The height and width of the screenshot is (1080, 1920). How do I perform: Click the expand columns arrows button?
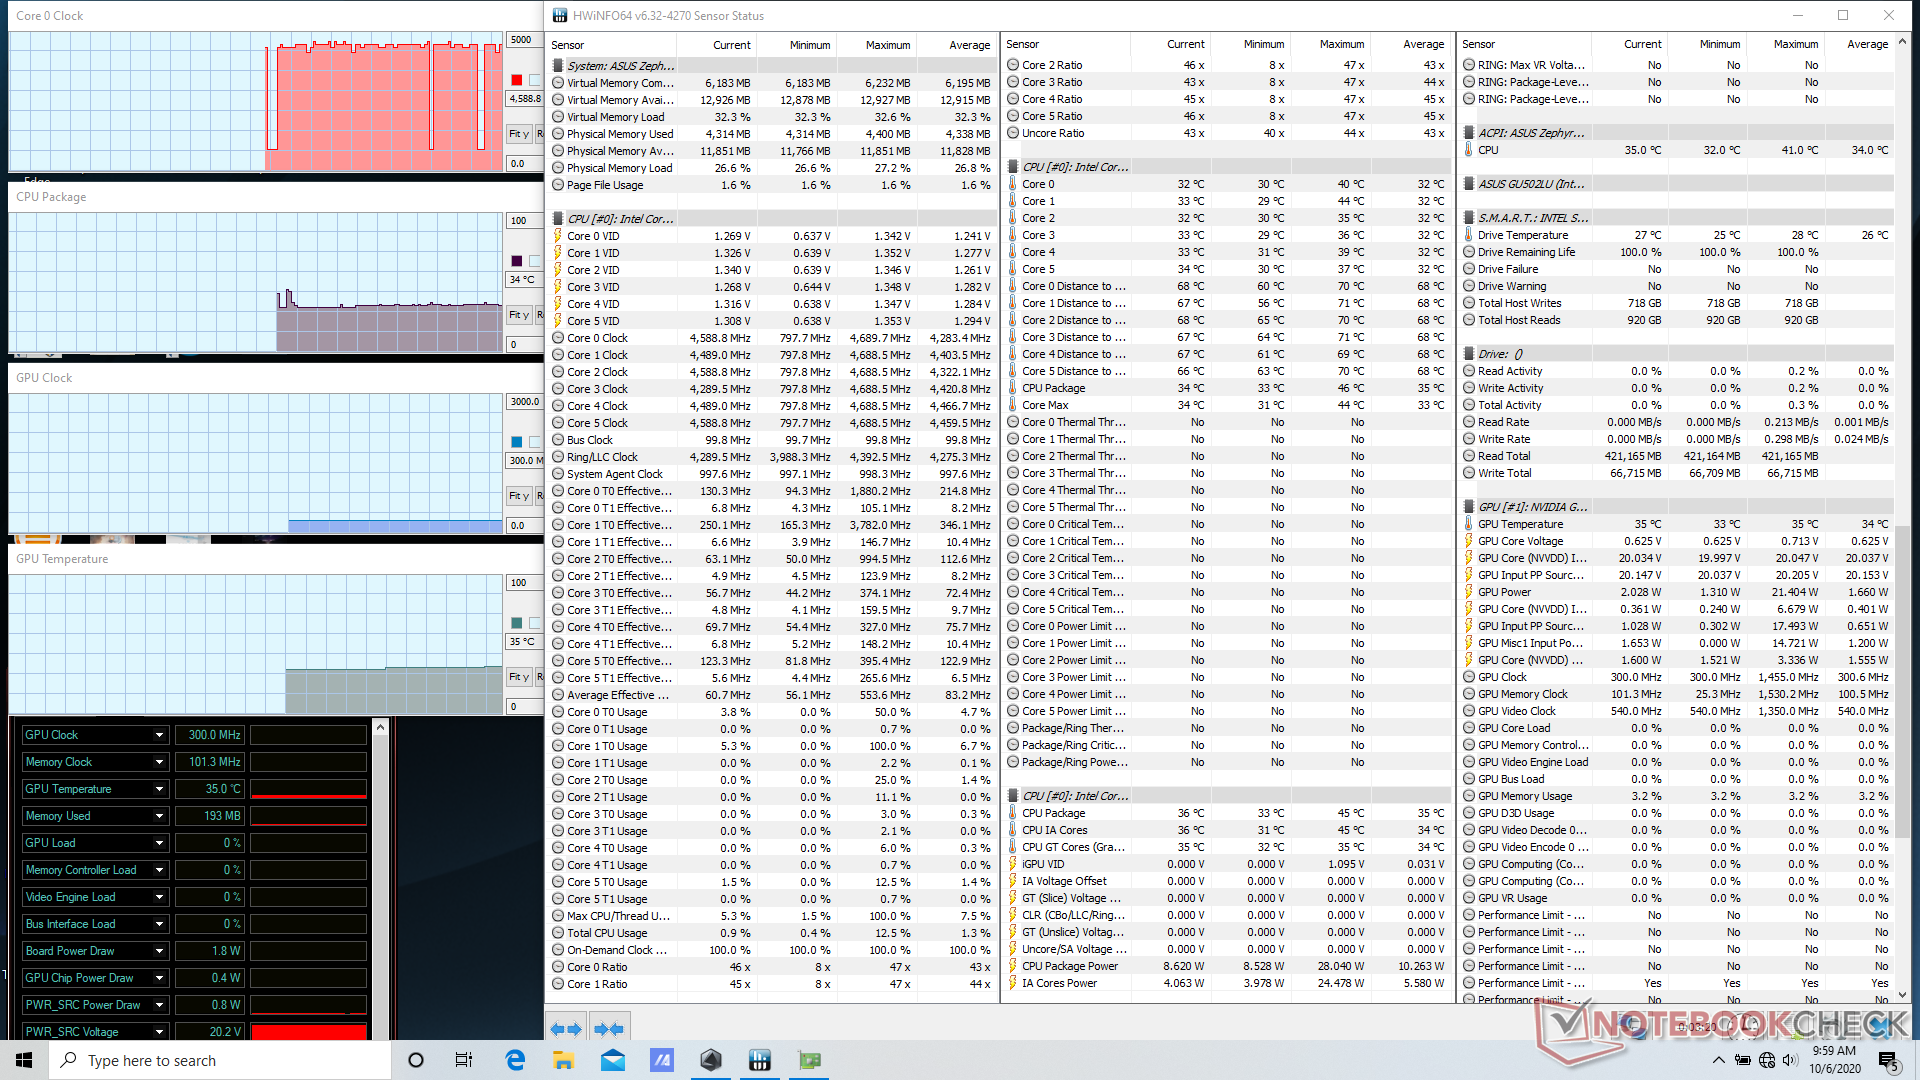click(566, 1028)
